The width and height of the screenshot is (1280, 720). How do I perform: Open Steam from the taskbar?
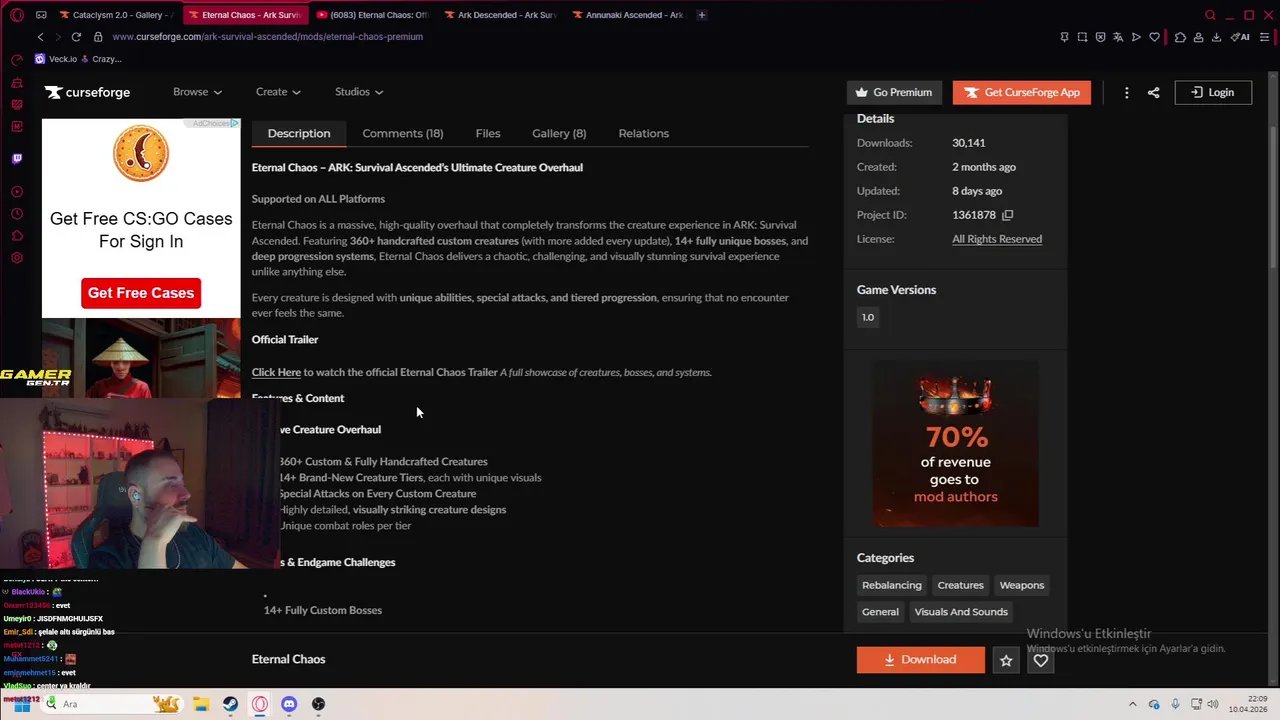[x=230, y=704]
